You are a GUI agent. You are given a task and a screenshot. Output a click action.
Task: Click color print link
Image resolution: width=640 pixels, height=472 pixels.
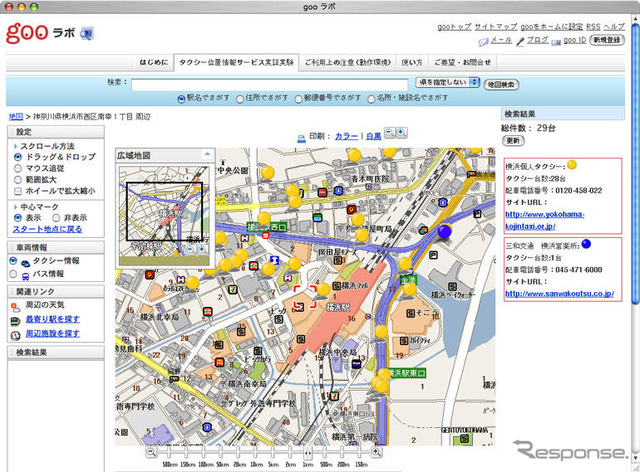(x=347, y=136)
